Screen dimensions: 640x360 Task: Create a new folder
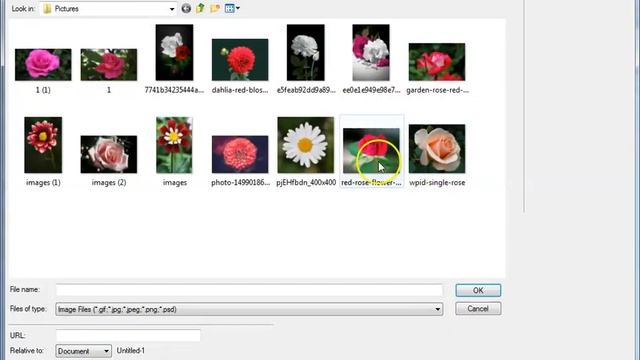coord(215,9)
